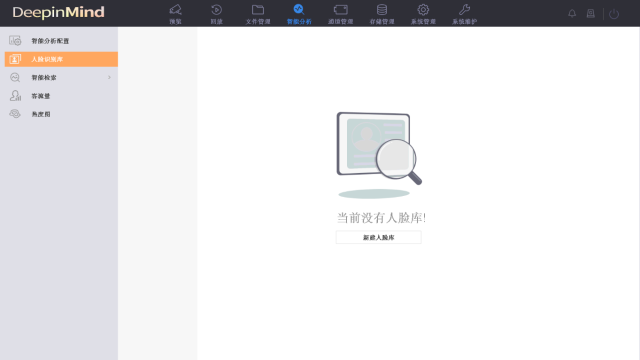Image resolution: width=640 pixels, height=360 pixels.
Task: Expand the 智能检索 submenu arrow
Action: point(109,77)
